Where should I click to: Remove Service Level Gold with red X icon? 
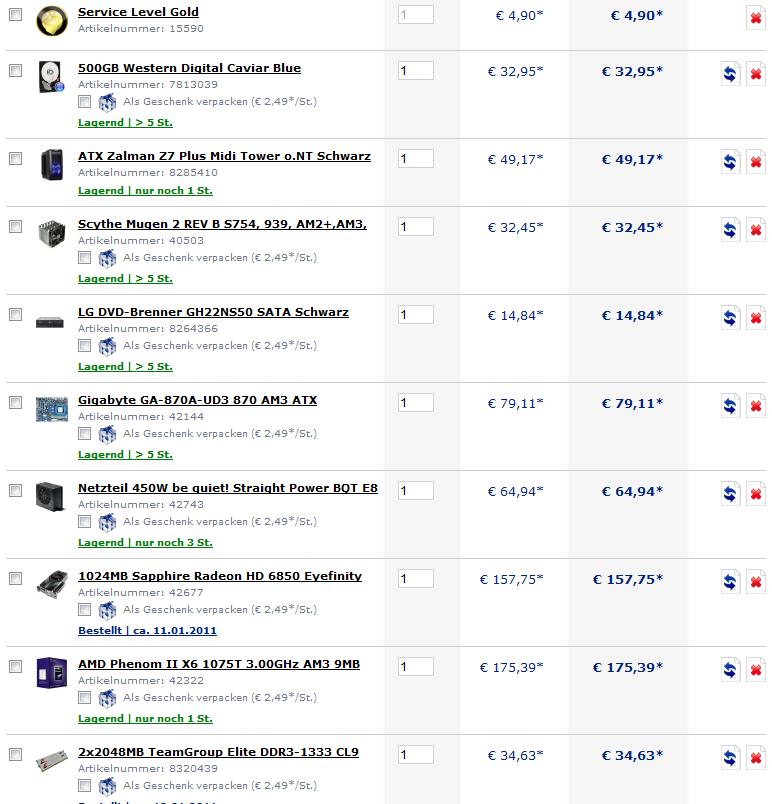pyautogui.click(x=755, y=18)
